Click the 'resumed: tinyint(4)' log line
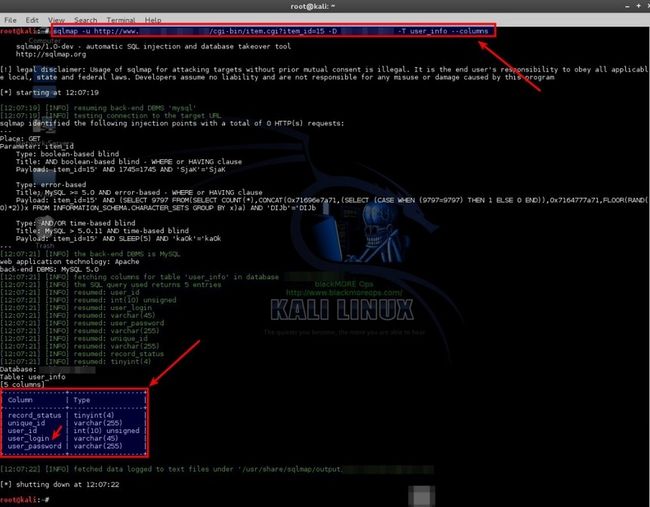The width and height of the screenshot is (650, 507). tap(75, 361)
